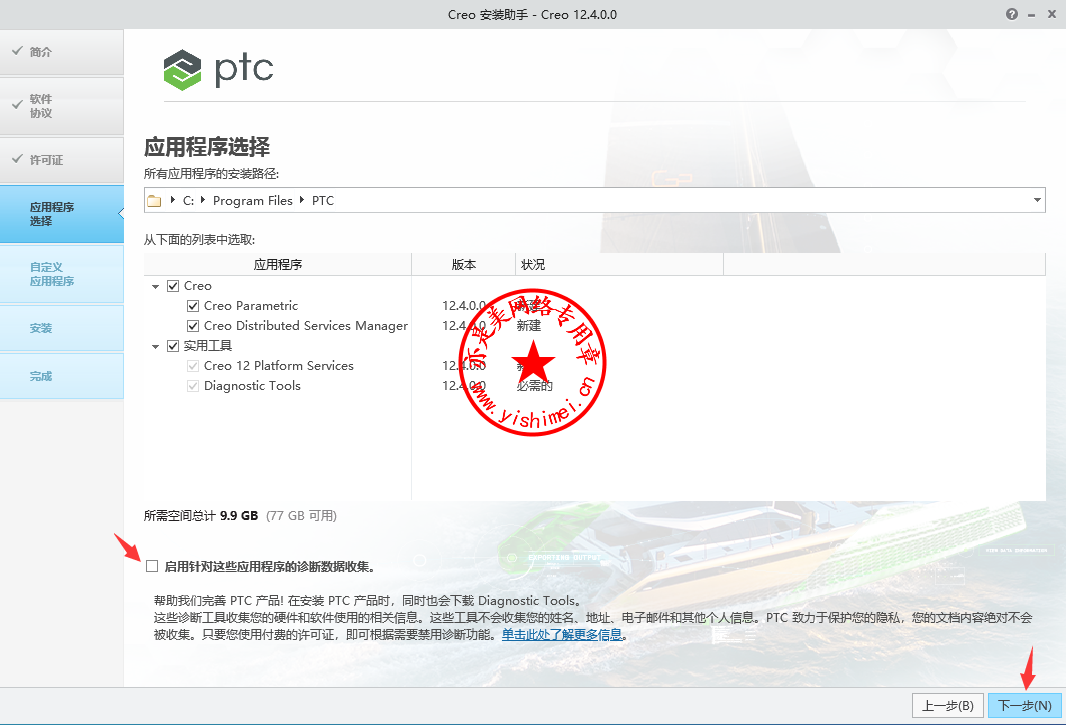Go to the 软件协议 step
1066x725 pixels.
click(x=62, y=106)
